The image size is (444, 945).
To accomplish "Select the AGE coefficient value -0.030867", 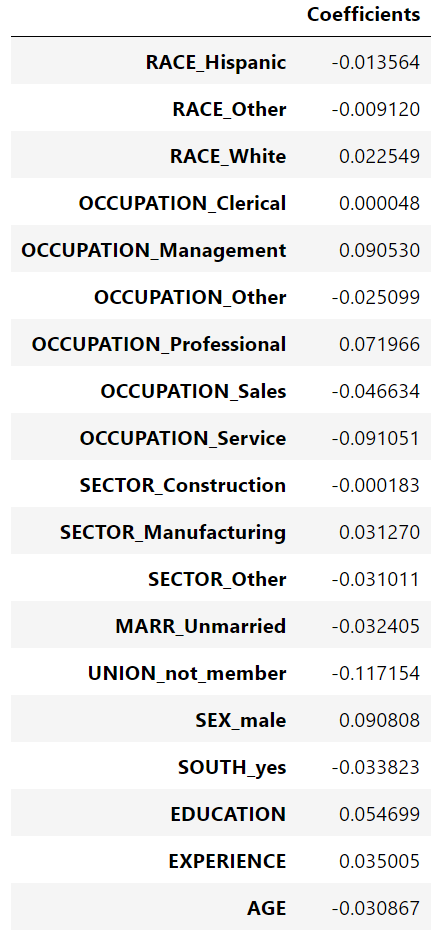I will [x=375, y=908].
